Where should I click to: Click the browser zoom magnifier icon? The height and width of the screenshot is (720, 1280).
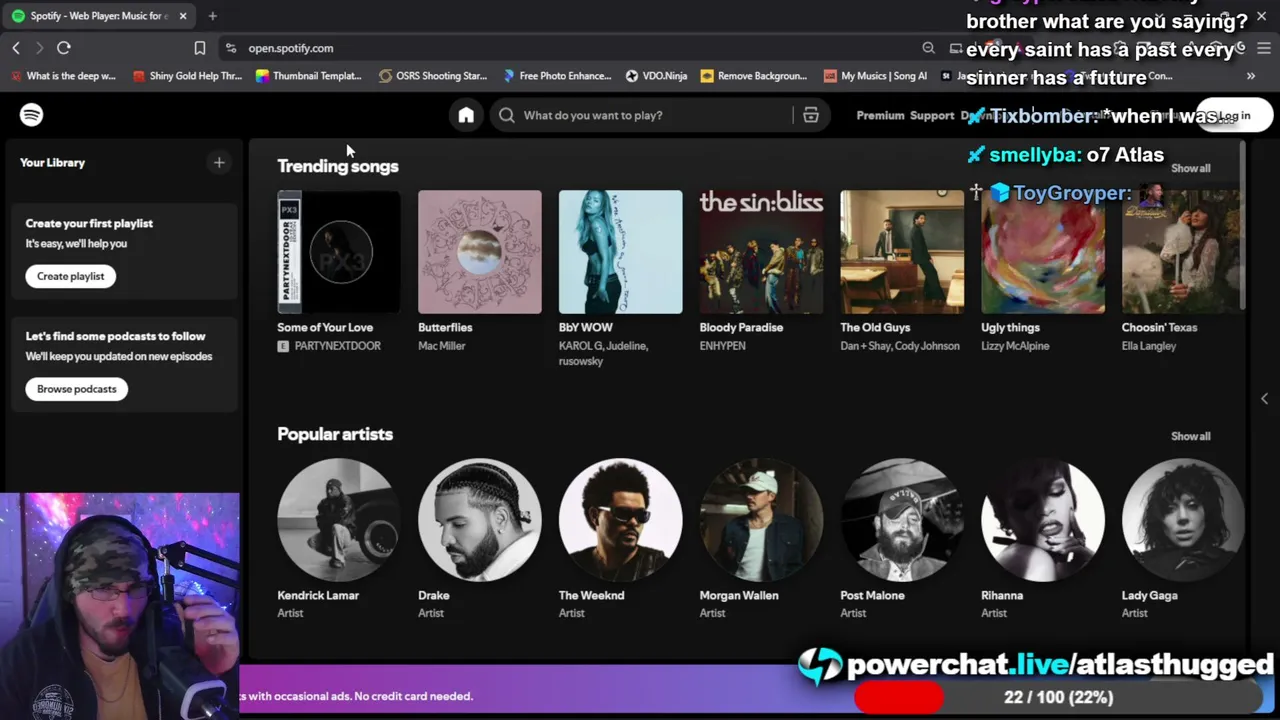tap(928, 48)
